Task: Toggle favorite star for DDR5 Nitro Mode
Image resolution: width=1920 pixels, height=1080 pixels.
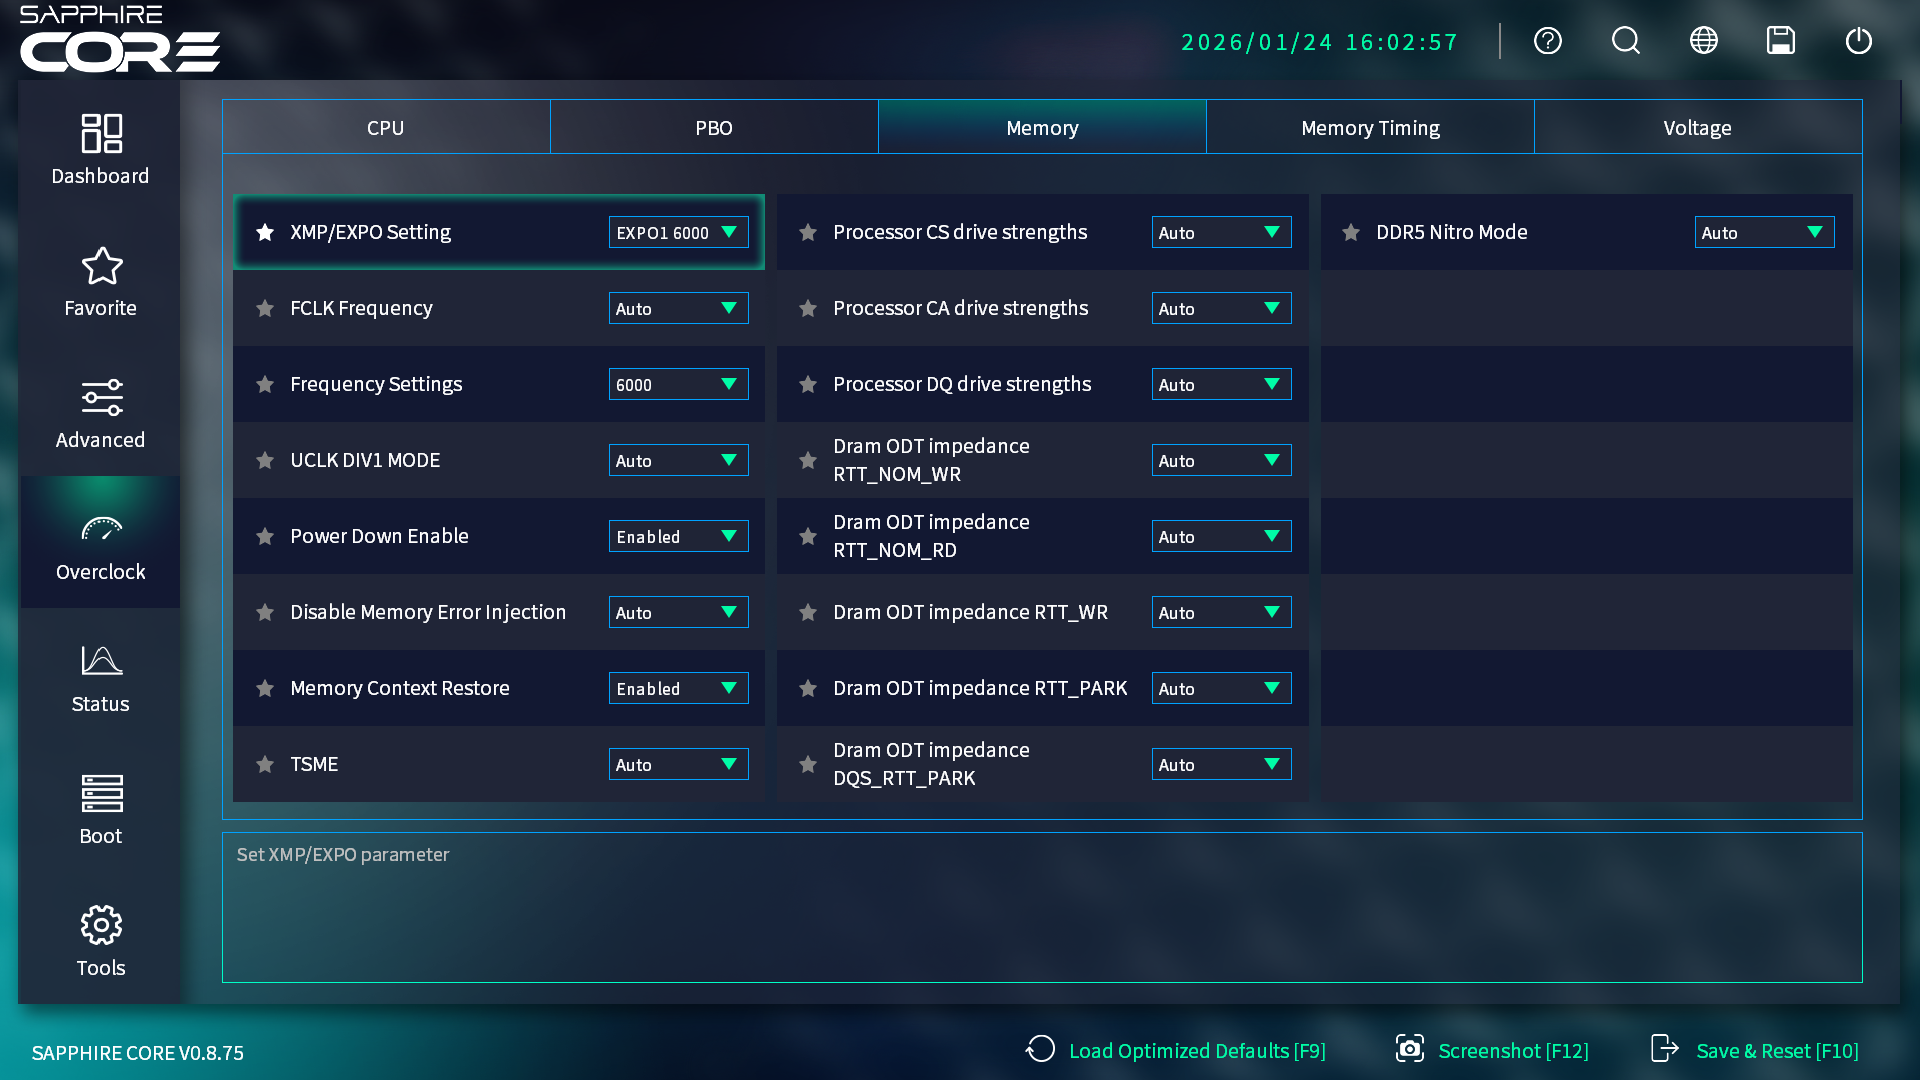Action: coord(1351,233)
